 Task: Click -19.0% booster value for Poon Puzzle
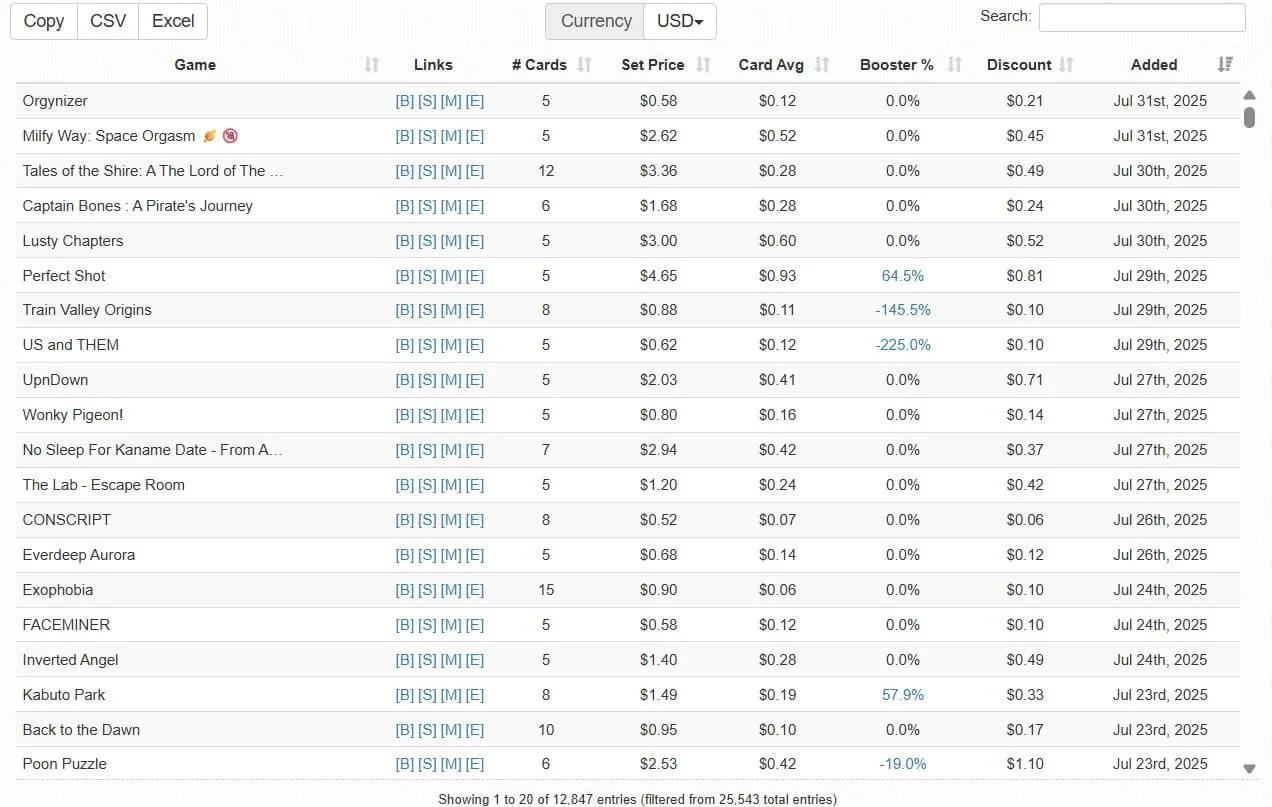click(x=903, y=764)
